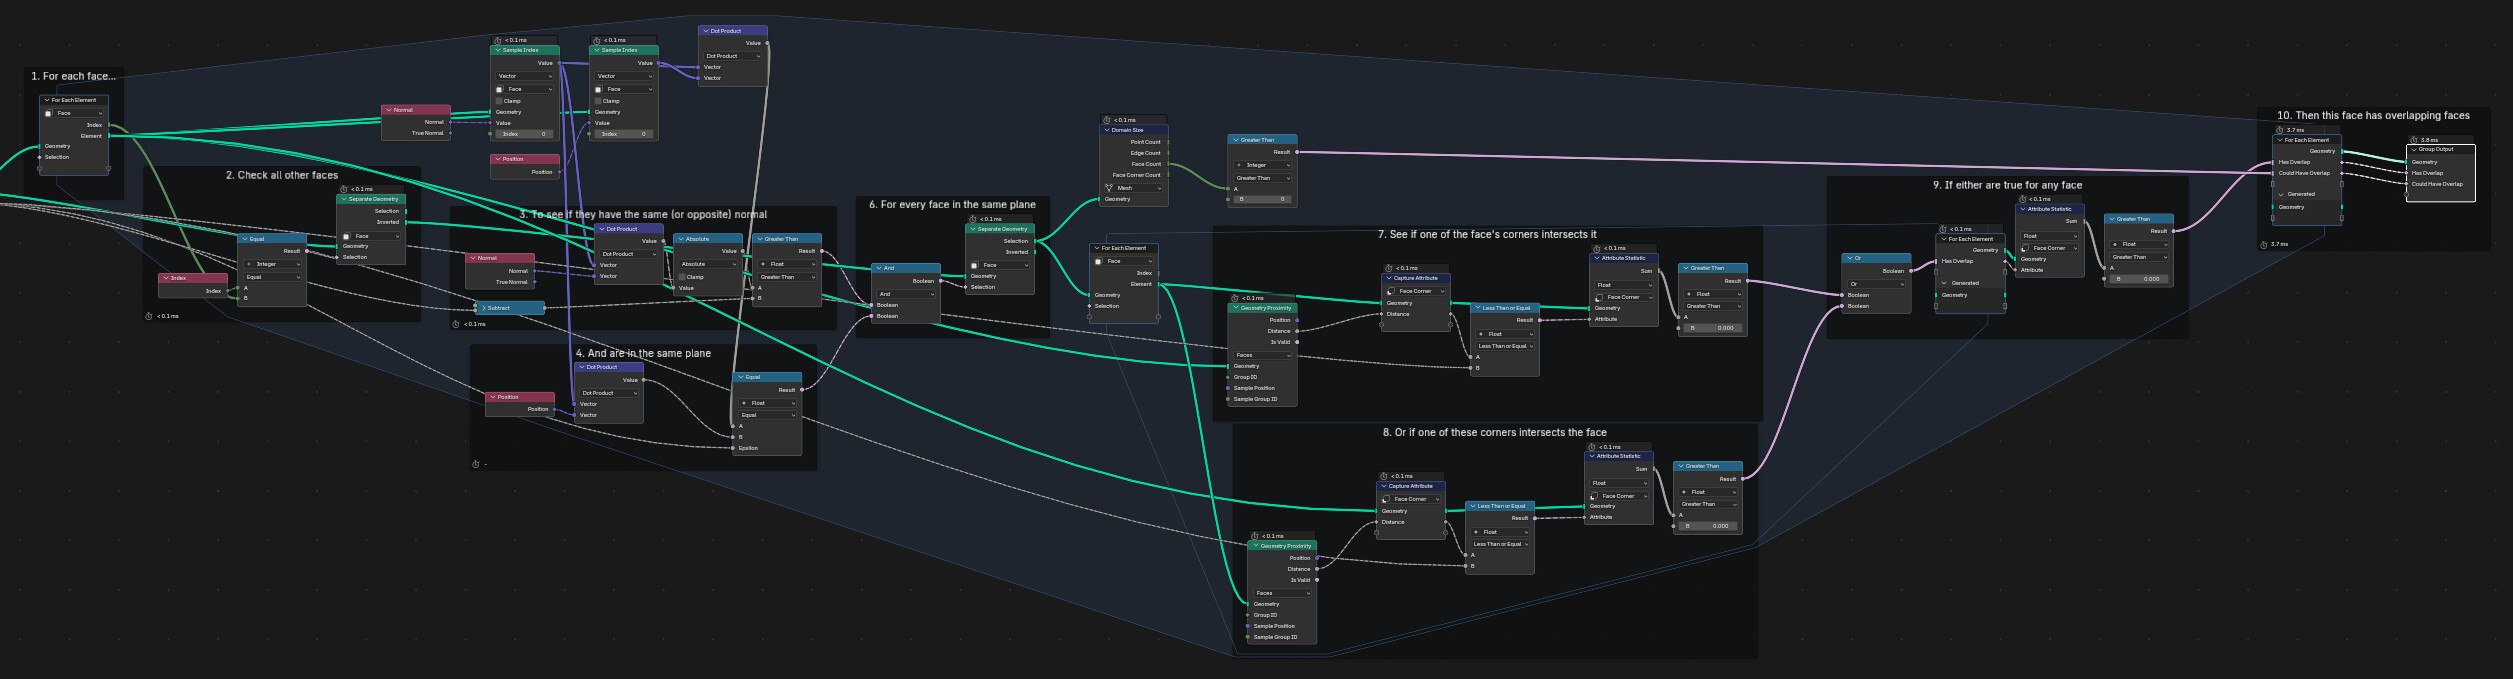Click the stopwatch icon at the bottom of frame 10
This screenshot has height=679, width=2513.
(x=2265, y=244)
